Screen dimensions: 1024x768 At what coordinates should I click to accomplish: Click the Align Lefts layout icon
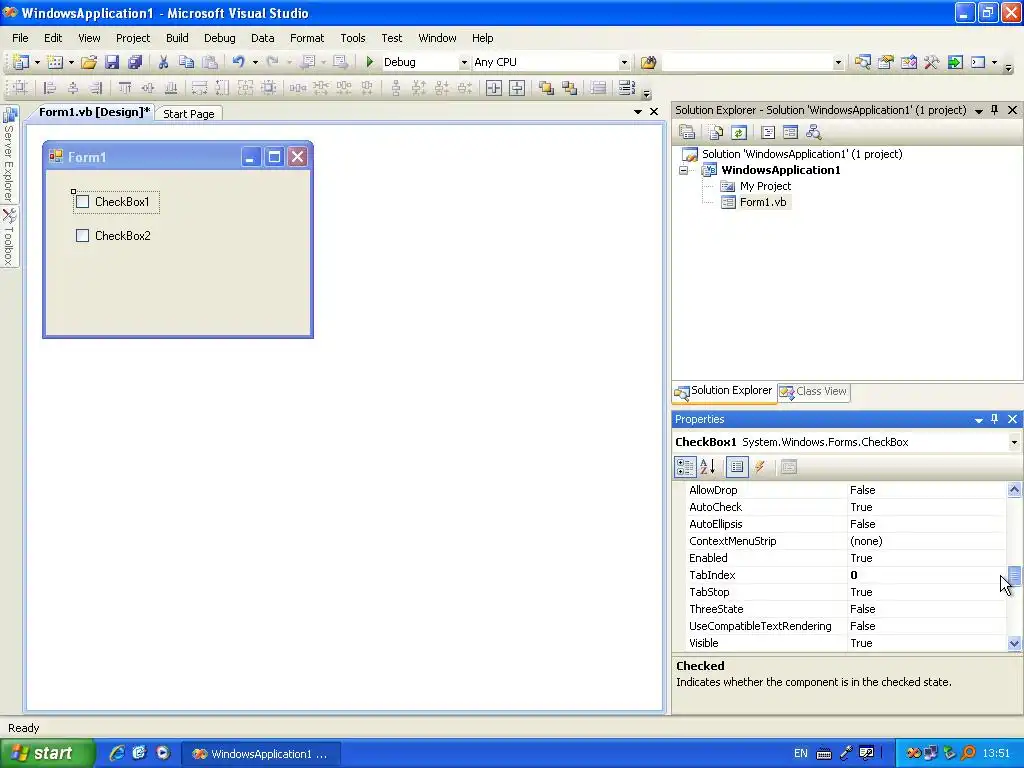(50, 88)
